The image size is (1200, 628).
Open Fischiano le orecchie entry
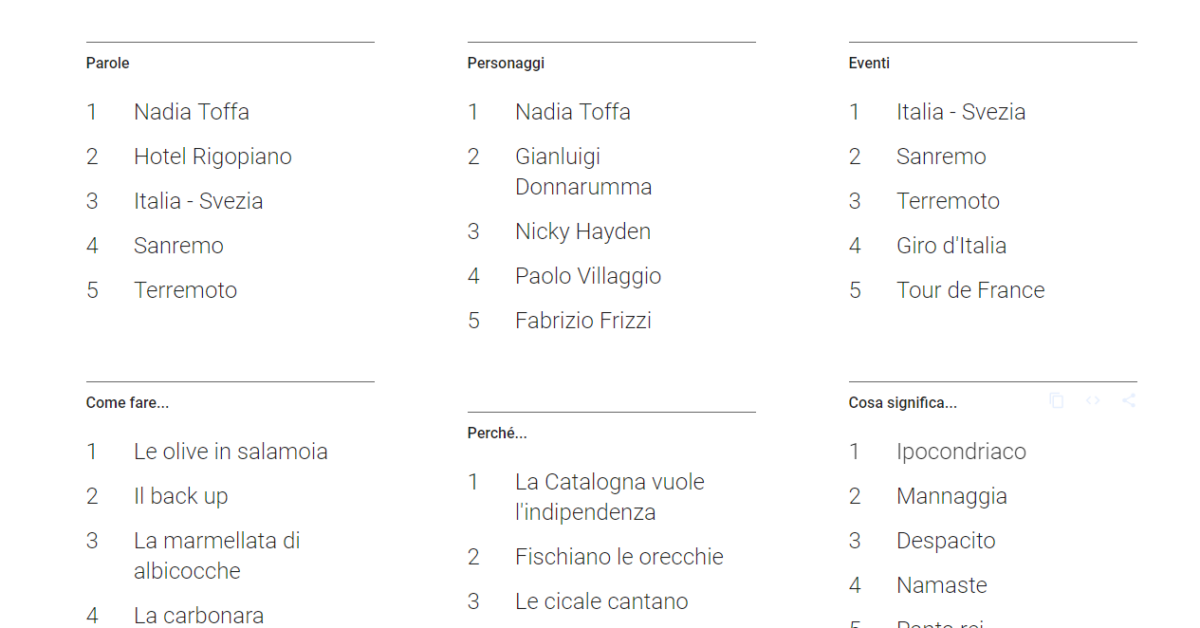[619, 557]
